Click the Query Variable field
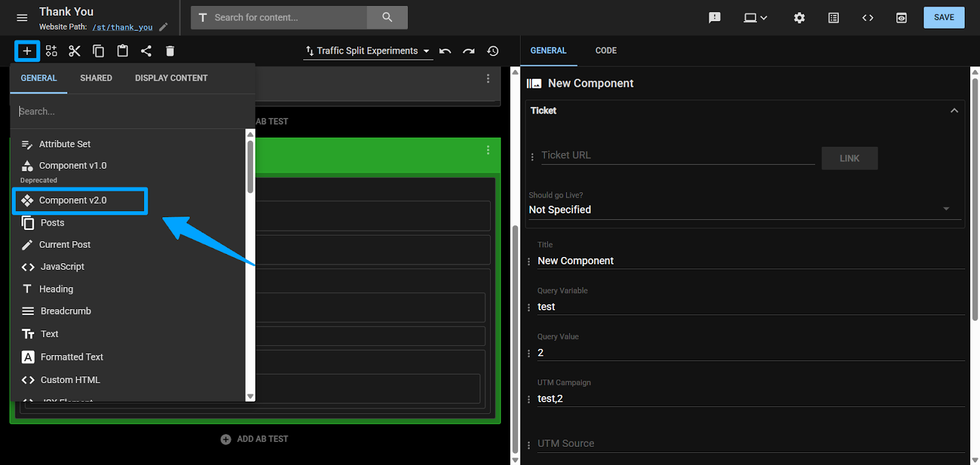 click(751, 307)
